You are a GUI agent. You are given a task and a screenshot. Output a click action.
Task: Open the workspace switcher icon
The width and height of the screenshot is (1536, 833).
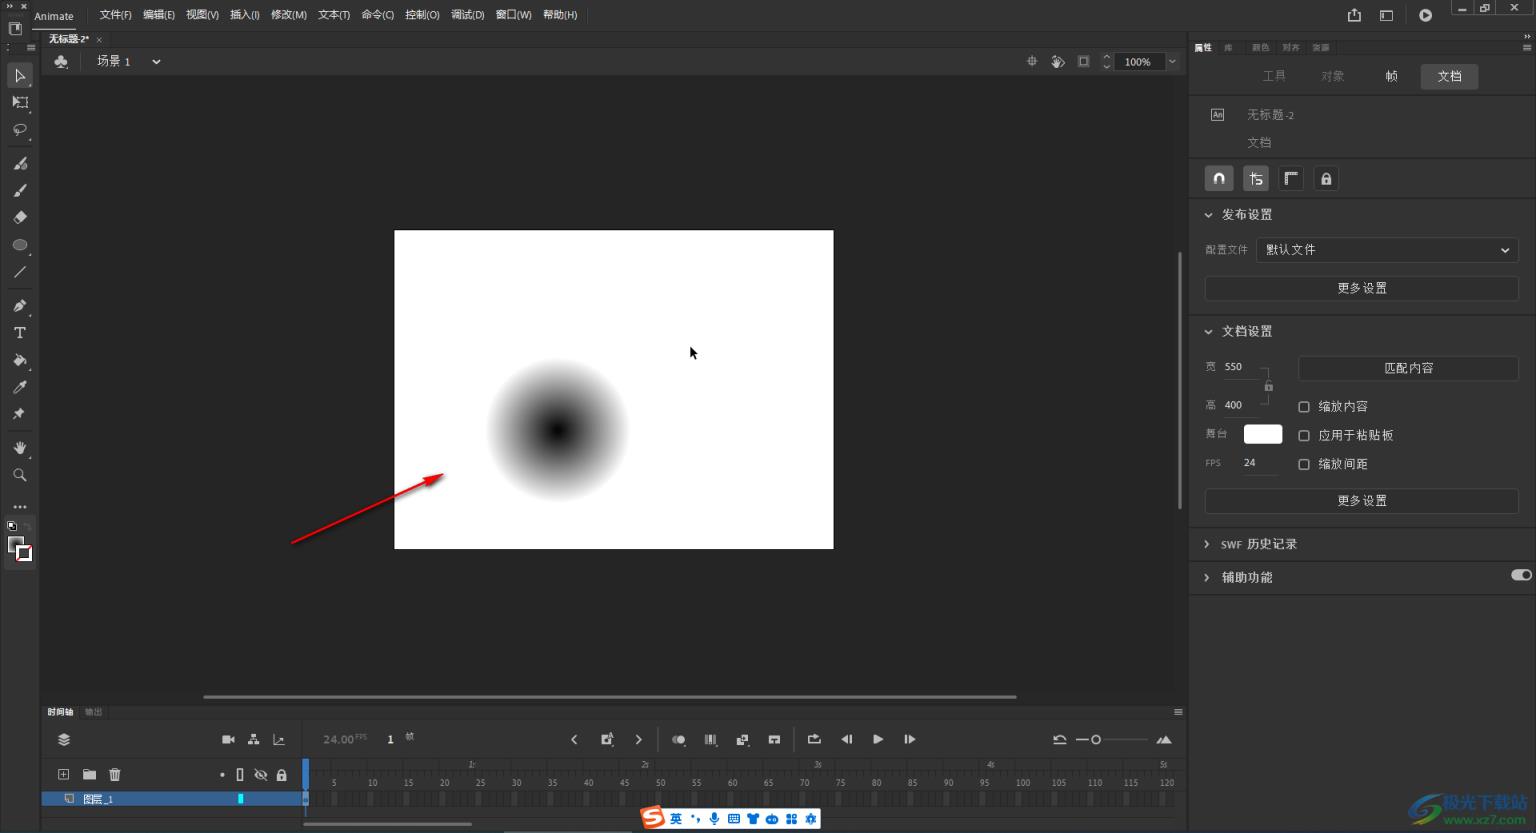1386,15
